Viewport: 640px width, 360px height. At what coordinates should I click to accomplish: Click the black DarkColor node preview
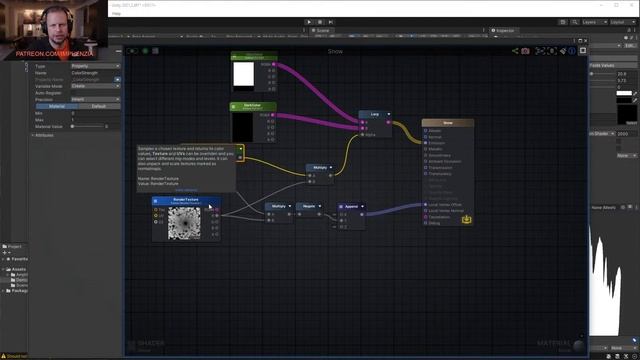242,127
